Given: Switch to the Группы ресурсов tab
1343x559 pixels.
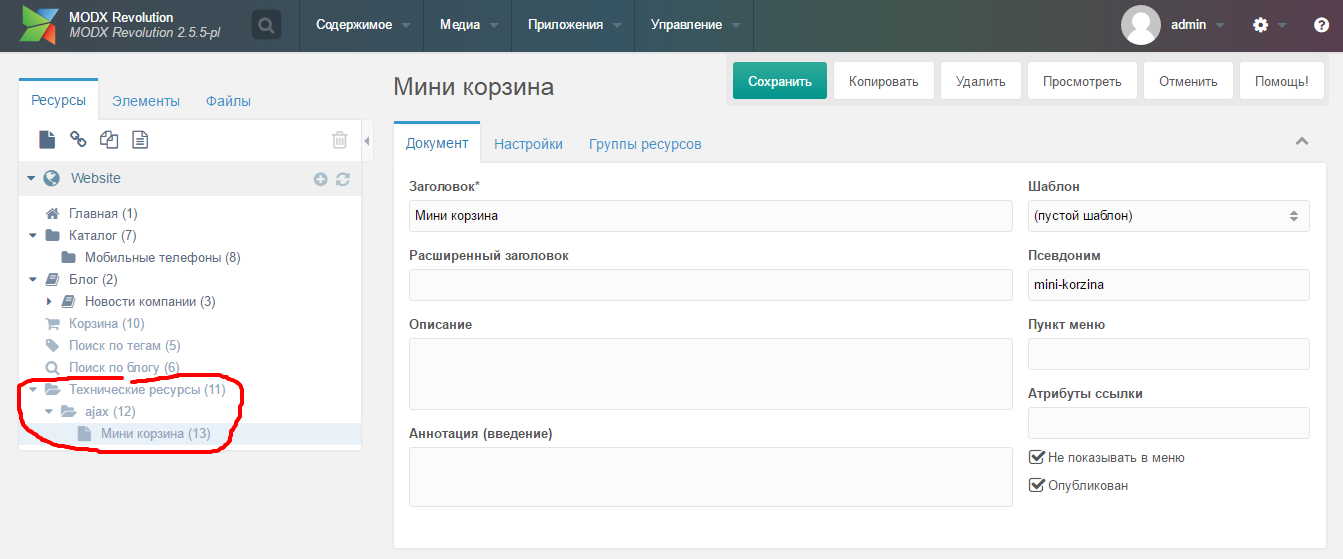Looking at the screenshot, I should click(645, 144).
